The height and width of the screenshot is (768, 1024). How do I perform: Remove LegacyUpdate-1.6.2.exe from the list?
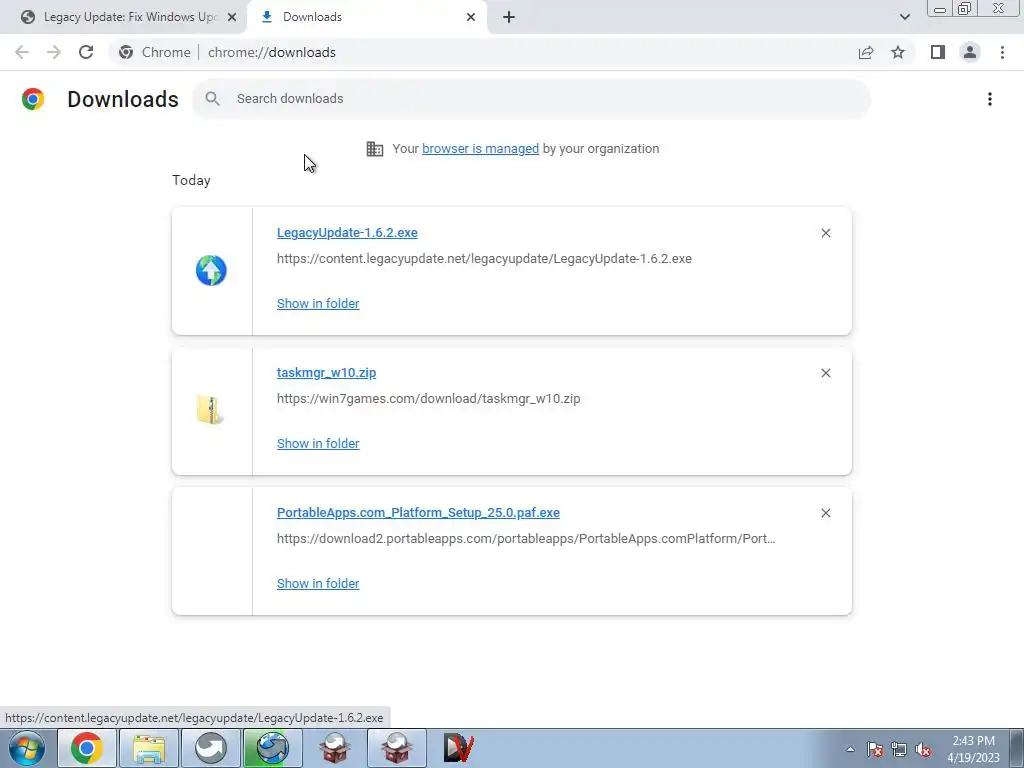pos(825,233)
